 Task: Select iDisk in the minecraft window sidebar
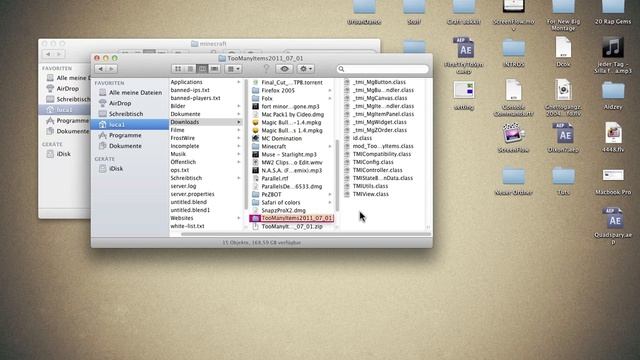(64, 154)
